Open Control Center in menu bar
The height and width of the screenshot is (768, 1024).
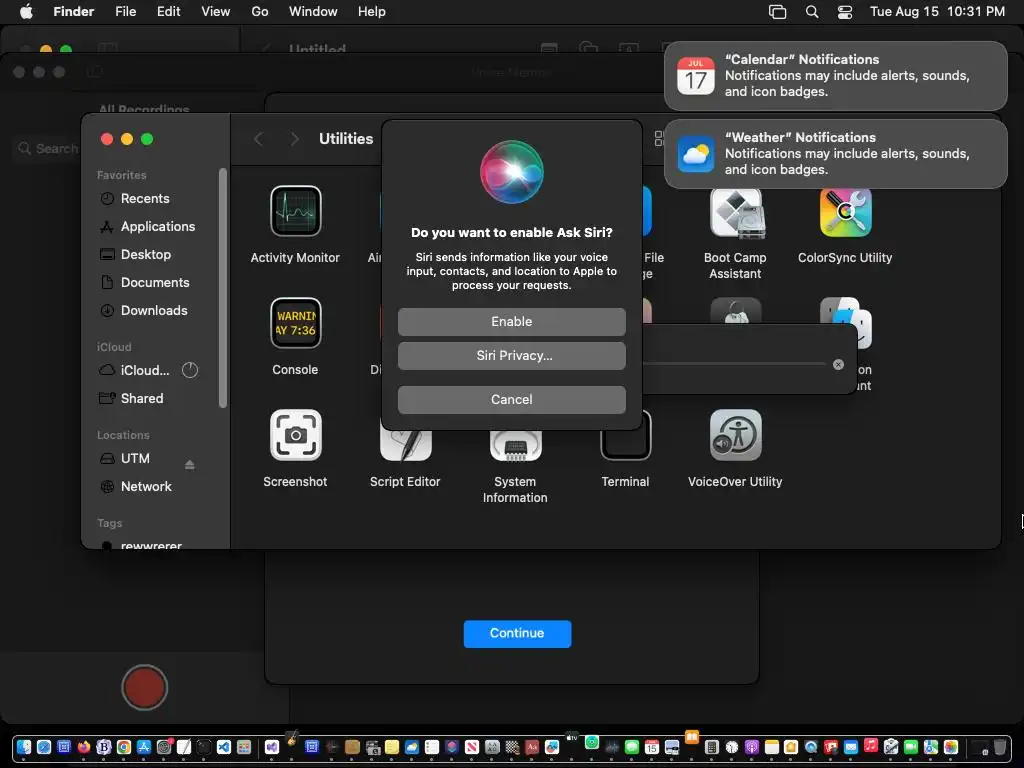tap(845, 12)
